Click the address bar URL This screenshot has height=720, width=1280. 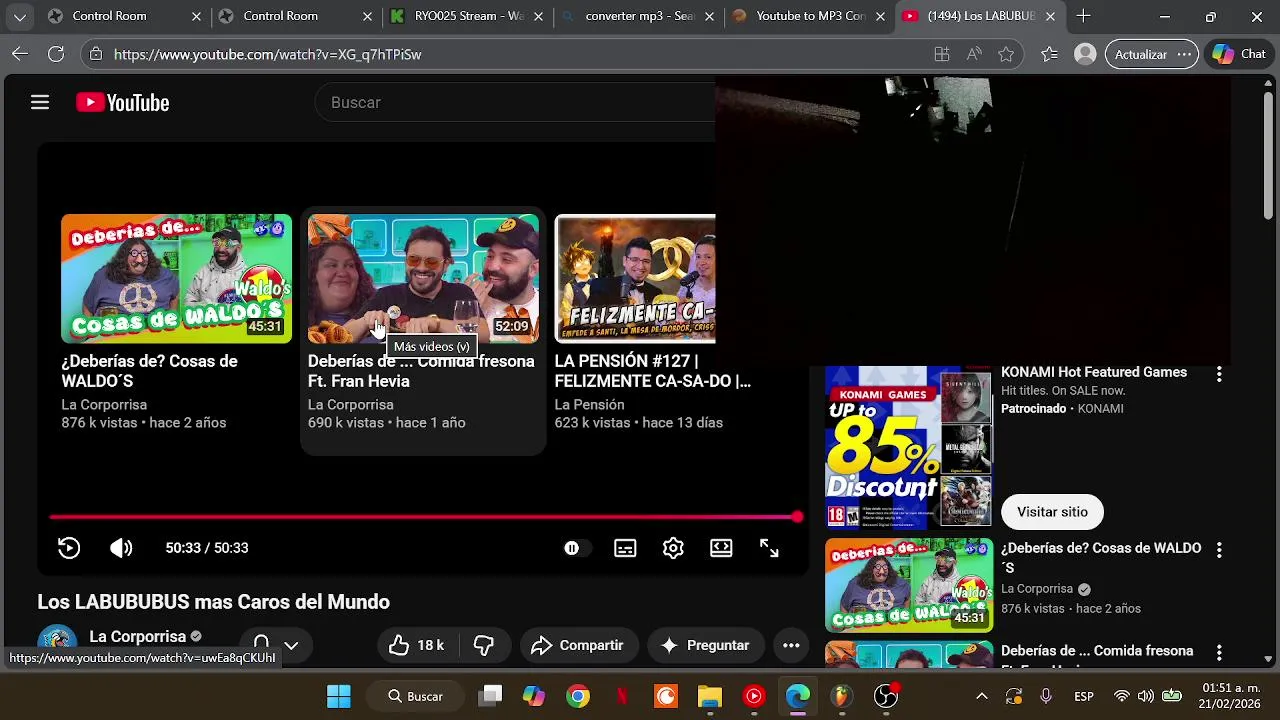point(268,55)
